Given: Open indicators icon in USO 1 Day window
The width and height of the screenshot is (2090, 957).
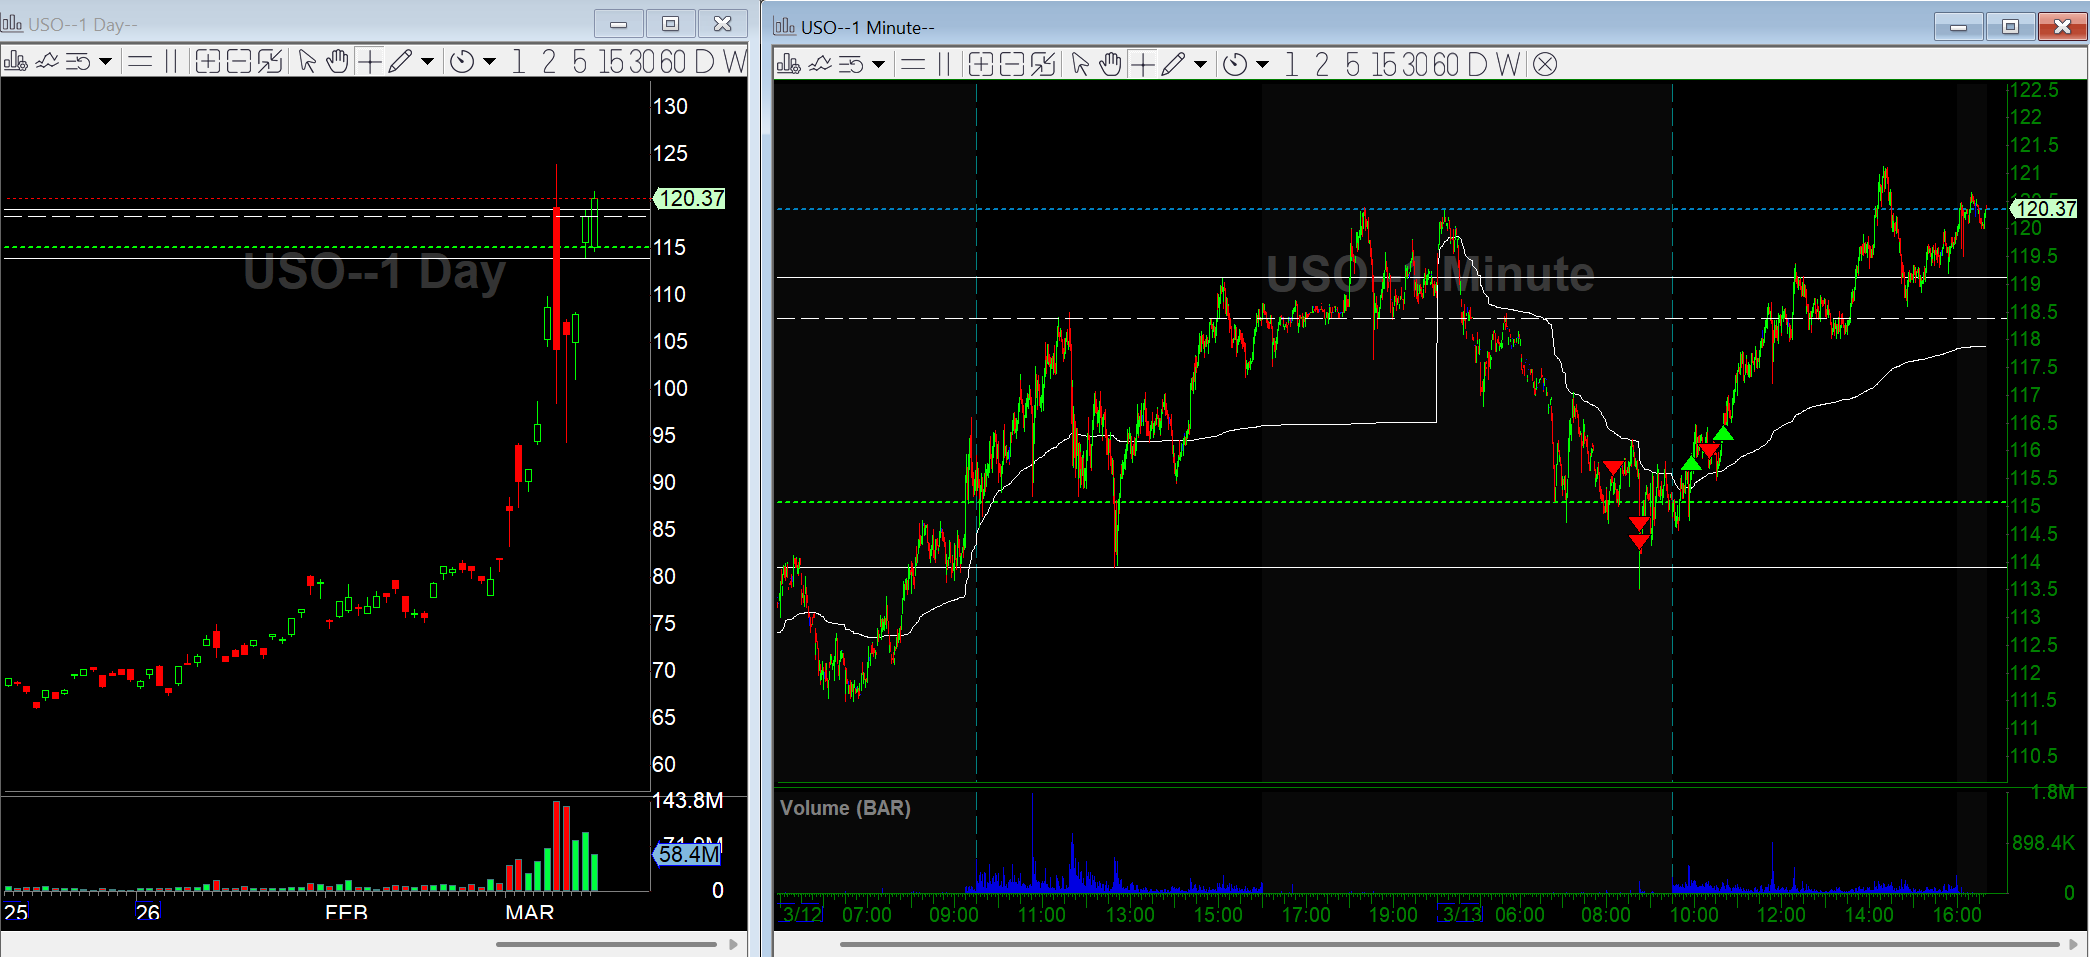Looking at the screenshot, I should point(47,62).
